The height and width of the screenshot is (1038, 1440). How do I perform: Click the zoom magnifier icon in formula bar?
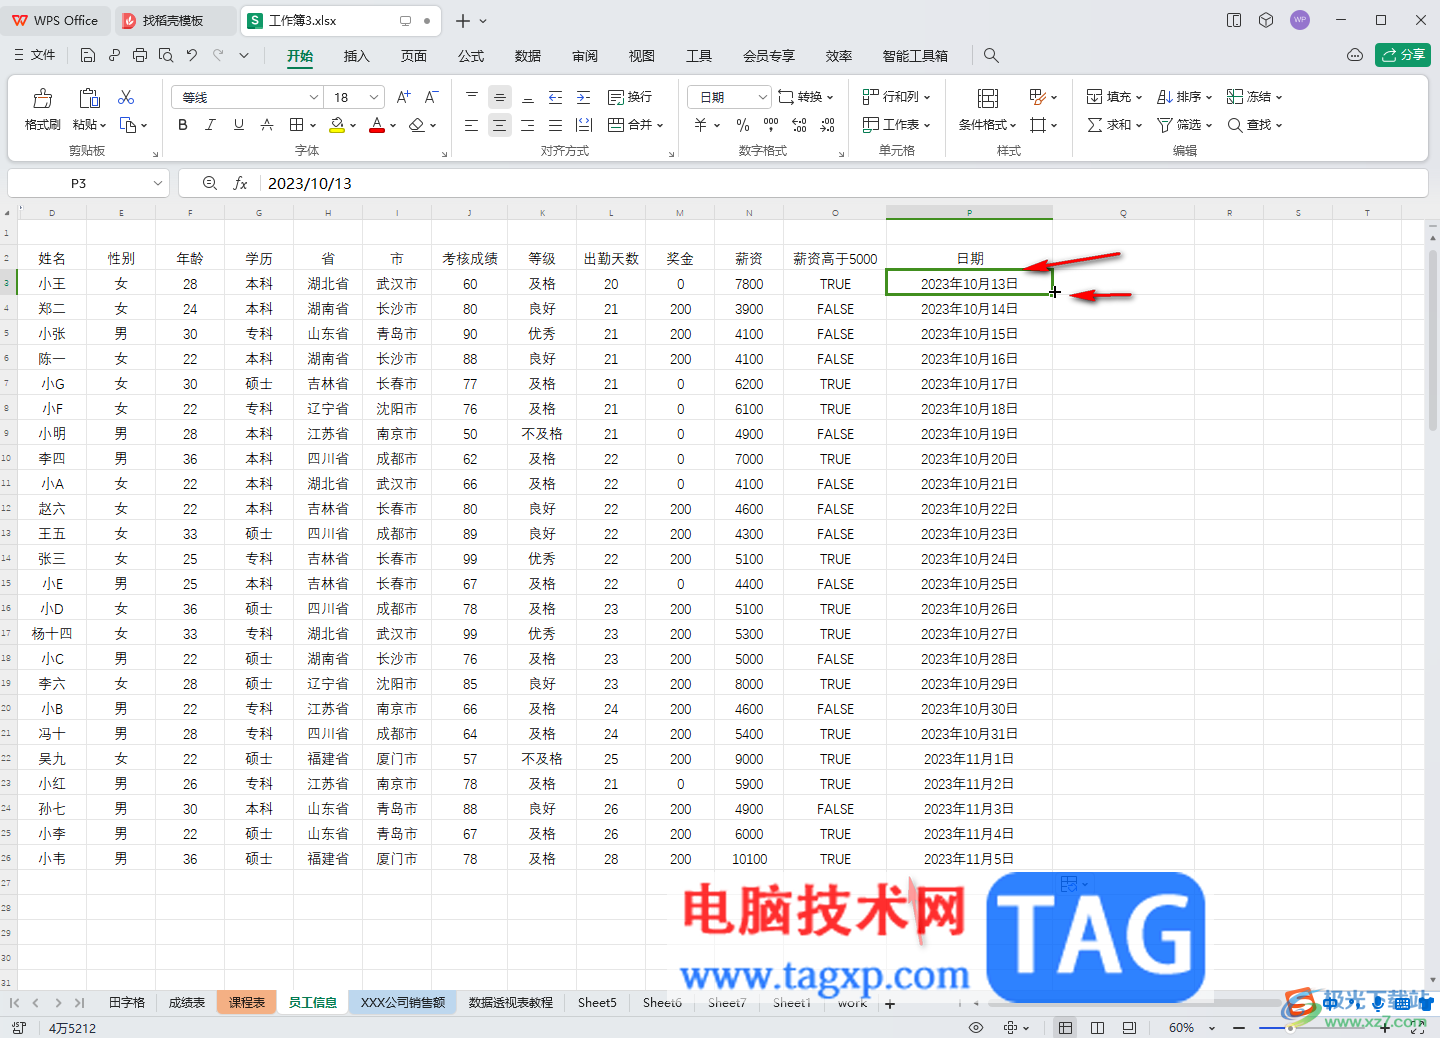210,183
